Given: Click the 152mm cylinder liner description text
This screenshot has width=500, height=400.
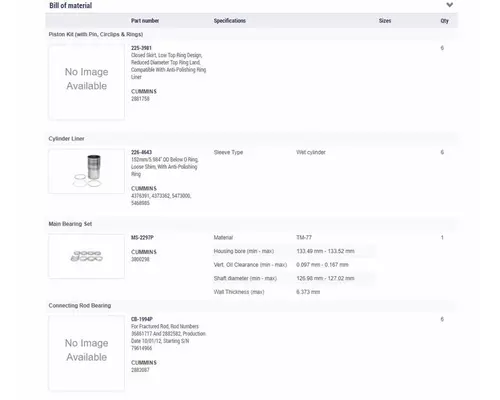Looking at the screenshot, I should (x=165, y=167).
